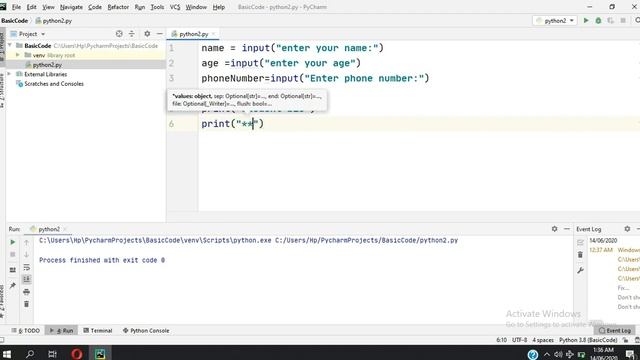Screen dimensions: 640x360
Task: Start debugging with the bug icon
Action: [x=598, y=20]
